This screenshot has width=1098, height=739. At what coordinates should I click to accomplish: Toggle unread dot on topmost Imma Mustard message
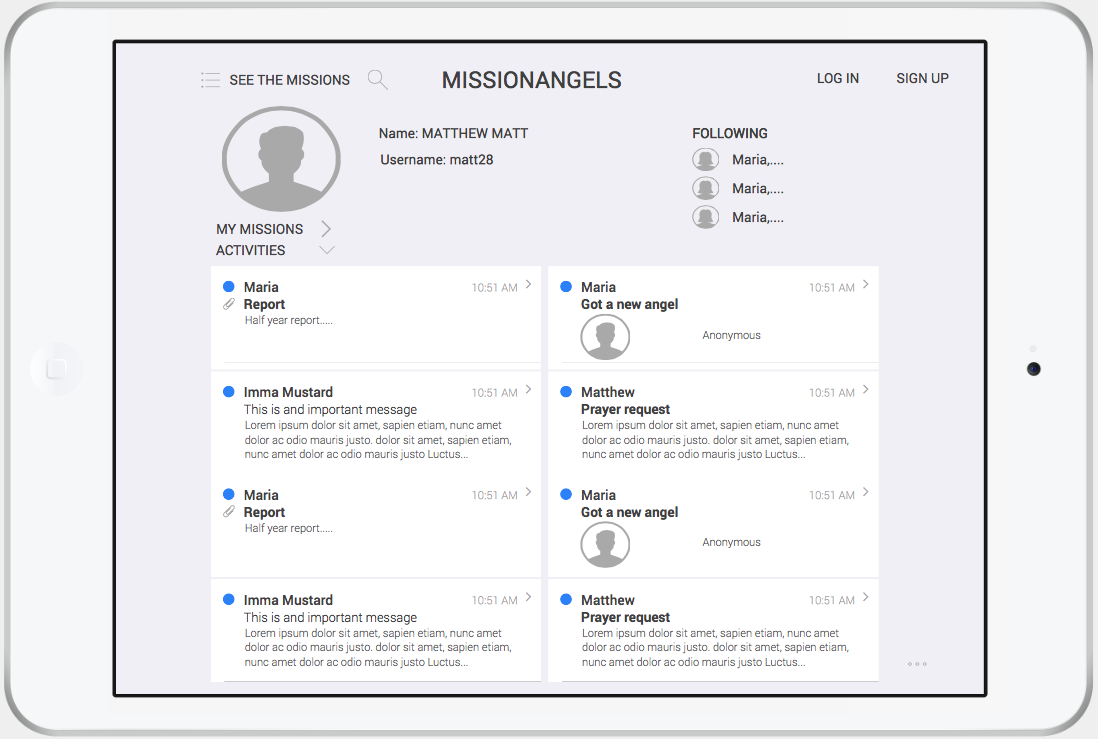(229, 392)
